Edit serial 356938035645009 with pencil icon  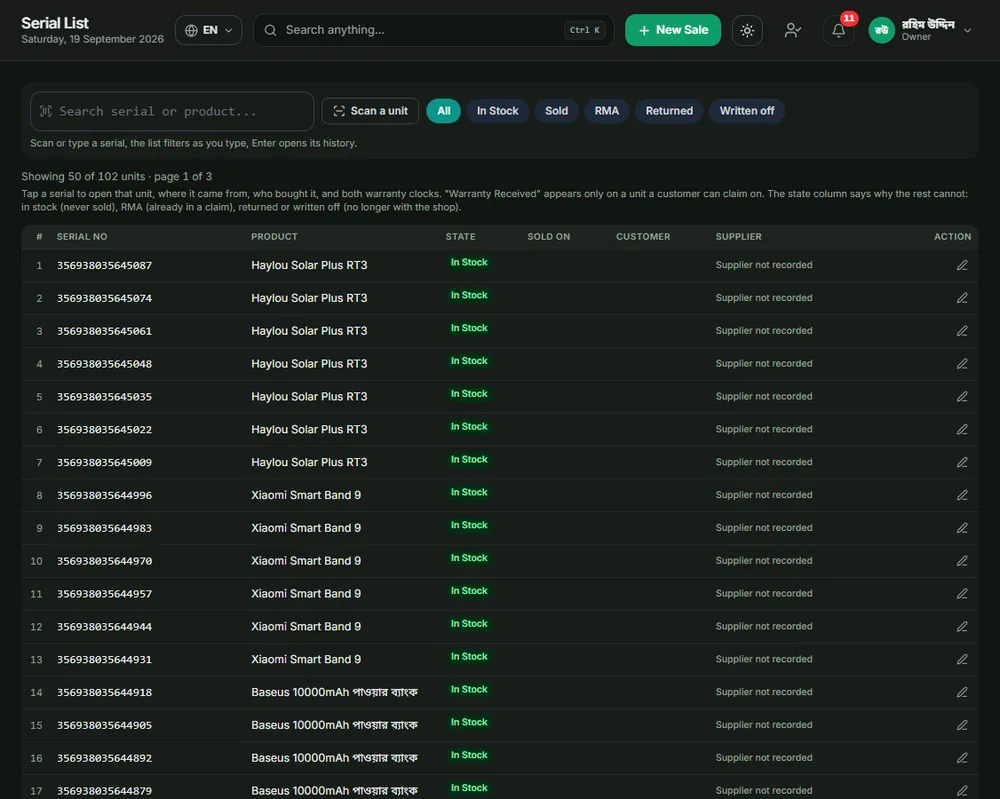[x=962, y=462]
